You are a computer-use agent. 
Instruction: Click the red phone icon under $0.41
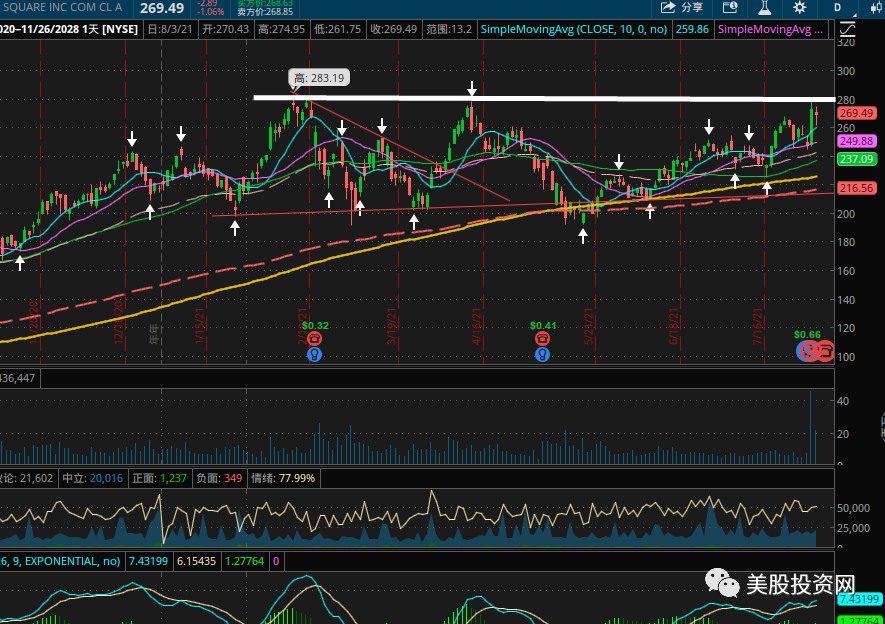542,338
